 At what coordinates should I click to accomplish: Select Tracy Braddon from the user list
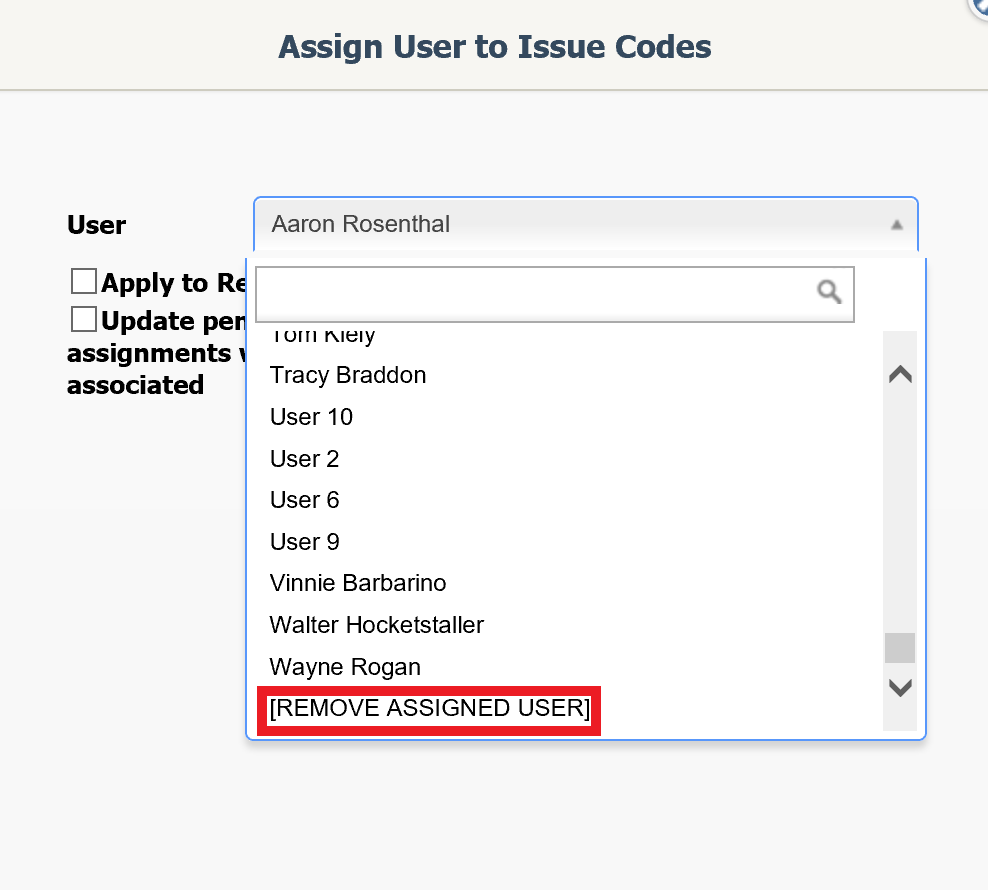coord(347,375)
